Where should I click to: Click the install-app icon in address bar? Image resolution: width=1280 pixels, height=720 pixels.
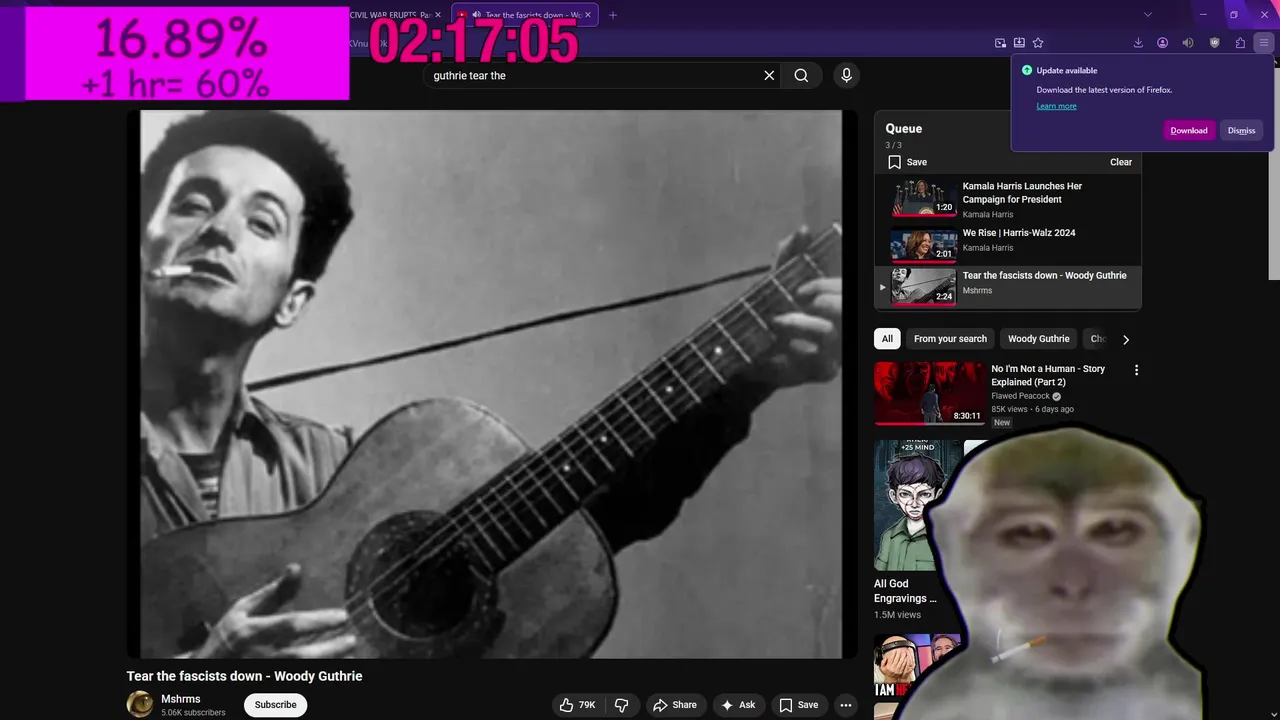[1019, 43]
